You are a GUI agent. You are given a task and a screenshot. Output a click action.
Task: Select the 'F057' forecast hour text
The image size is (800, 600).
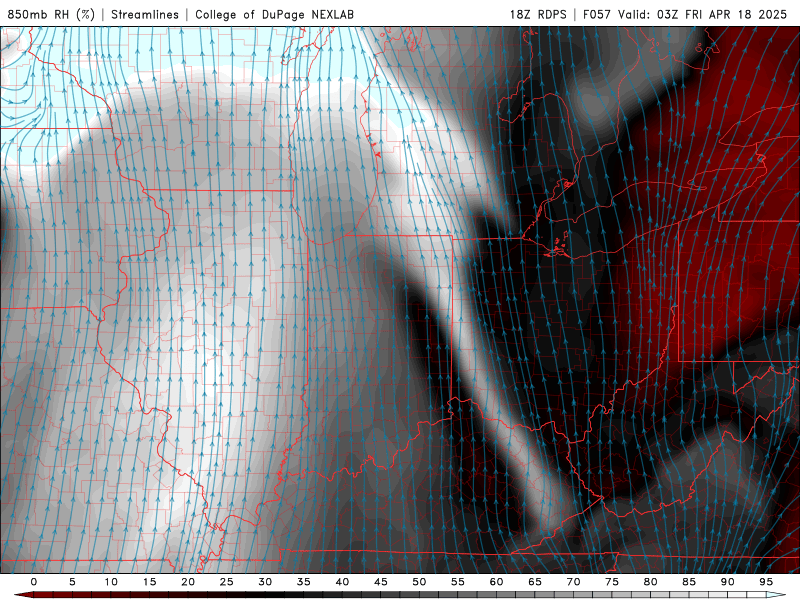pyautogui.click(x=597, y=14)
